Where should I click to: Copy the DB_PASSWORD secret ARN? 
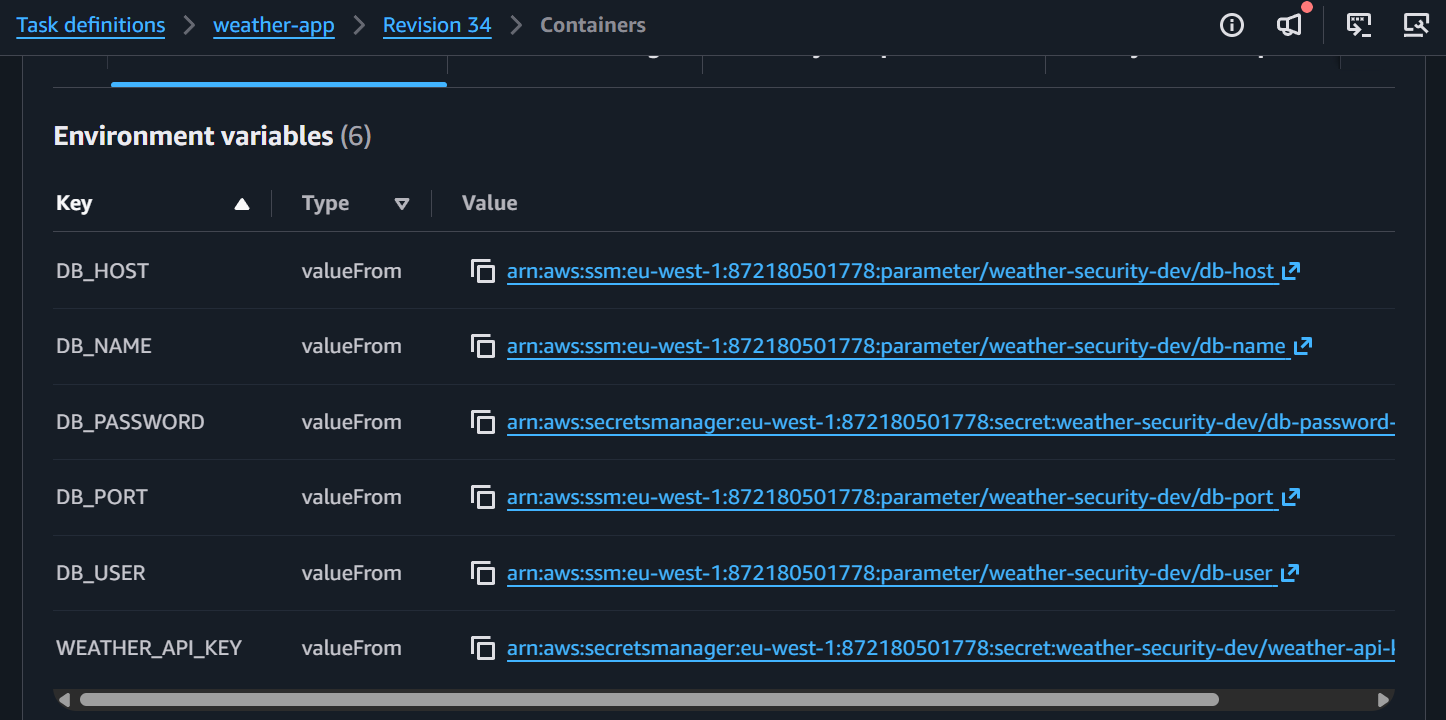(x=483, y=422)
